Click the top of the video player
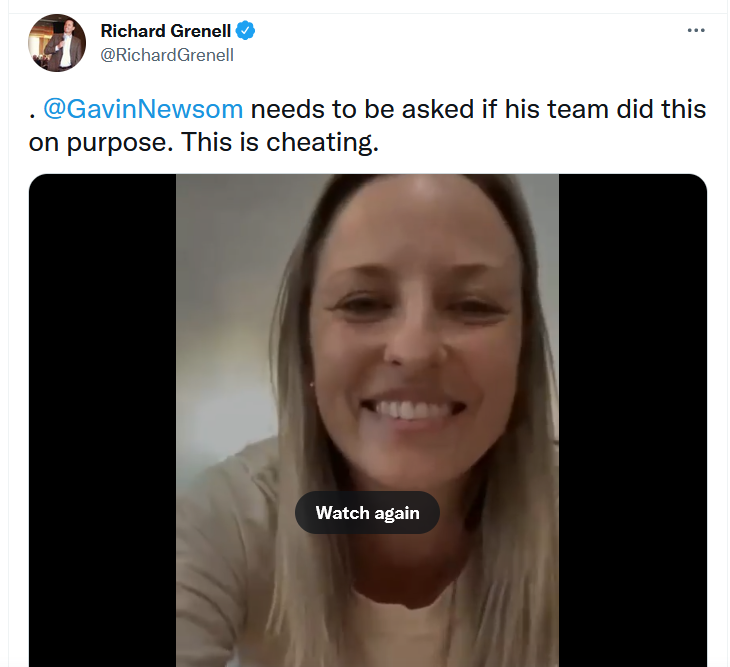The width and height of the screenshot is (730, 667). tap(367, 184)
